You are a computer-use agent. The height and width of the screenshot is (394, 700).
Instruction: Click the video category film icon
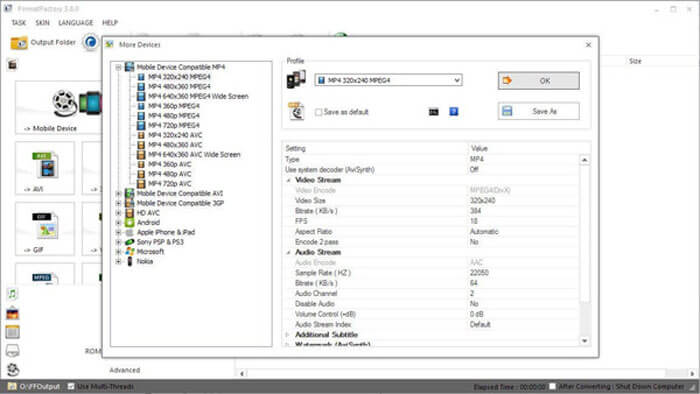pos(12,65)
